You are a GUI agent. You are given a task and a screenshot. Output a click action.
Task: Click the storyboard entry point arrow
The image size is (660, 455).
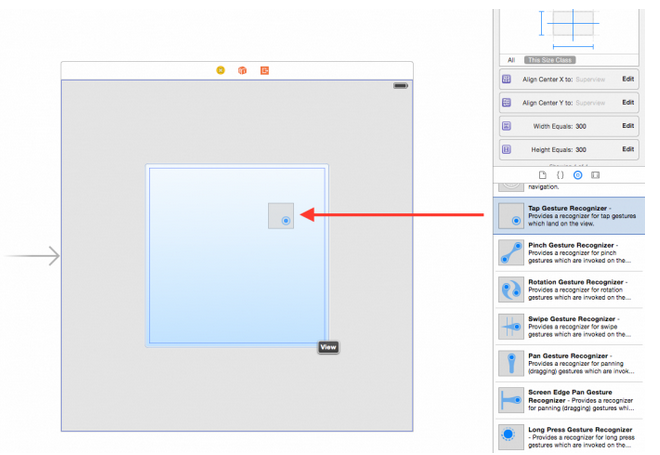(x=32, y=256)
